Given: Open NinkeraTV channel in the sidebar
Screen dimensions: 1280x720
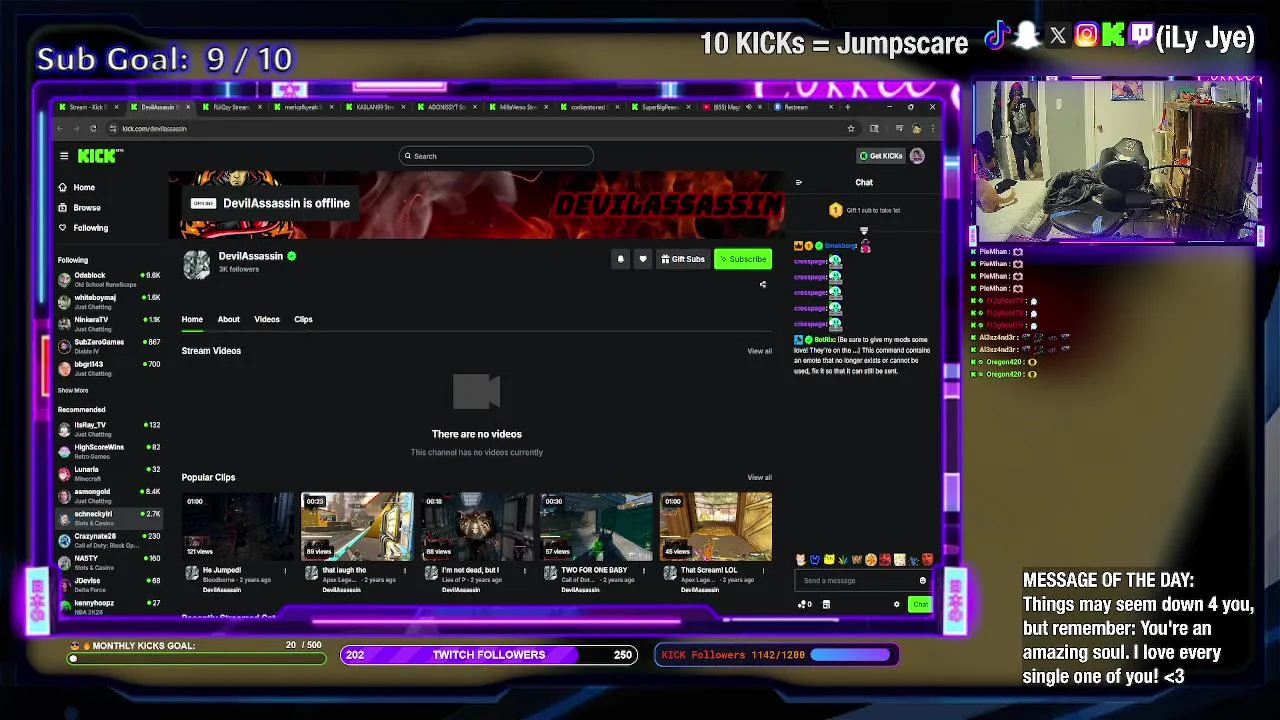Looking at the screenshot, I should click(109, 324).
